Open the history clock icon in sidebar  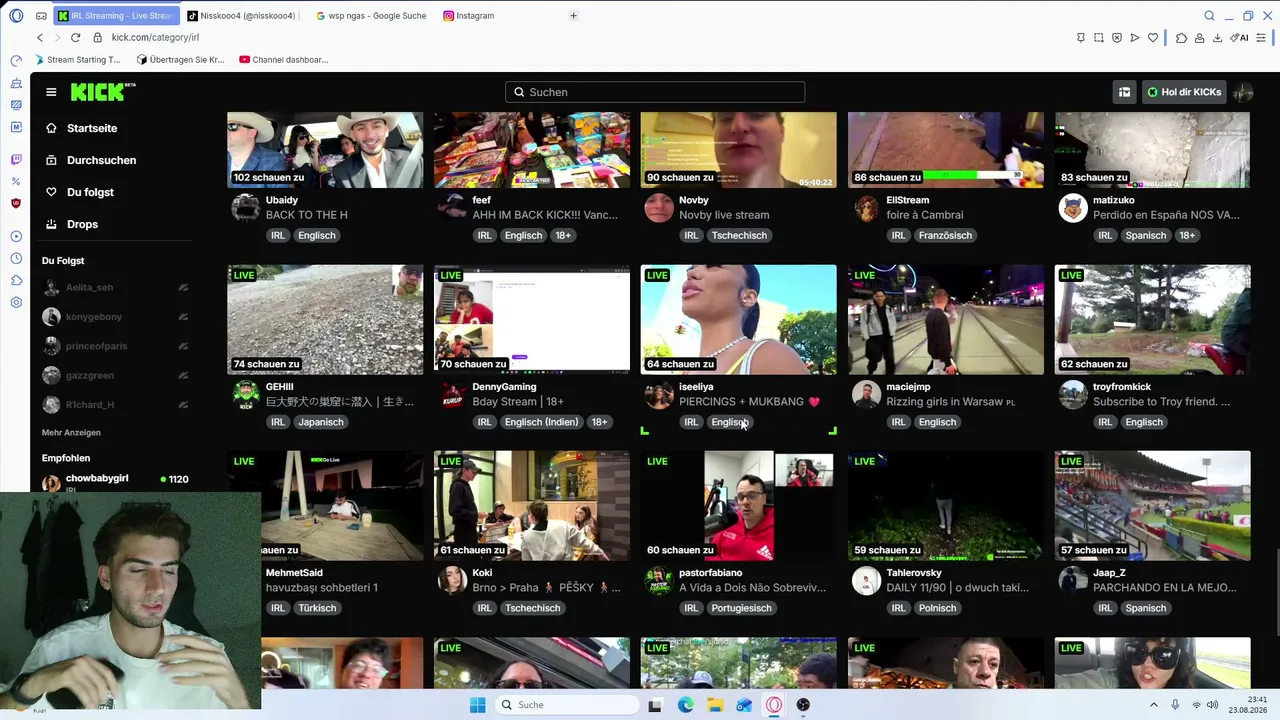coord(16,259)
